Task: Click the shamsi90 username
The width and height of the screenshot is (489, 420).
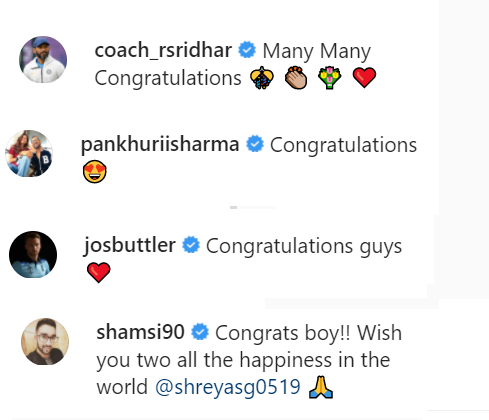Action: pyautogui.click(x=140, y=332)
